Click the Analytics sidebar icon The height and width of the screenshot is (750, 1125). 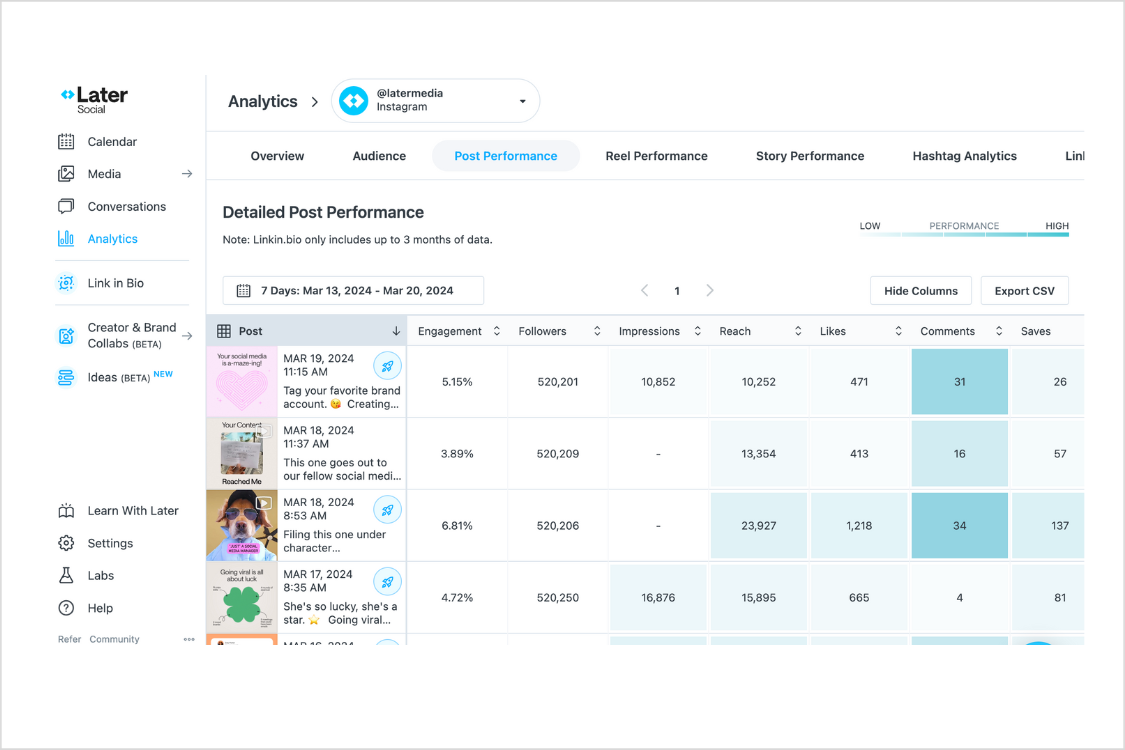66,238
